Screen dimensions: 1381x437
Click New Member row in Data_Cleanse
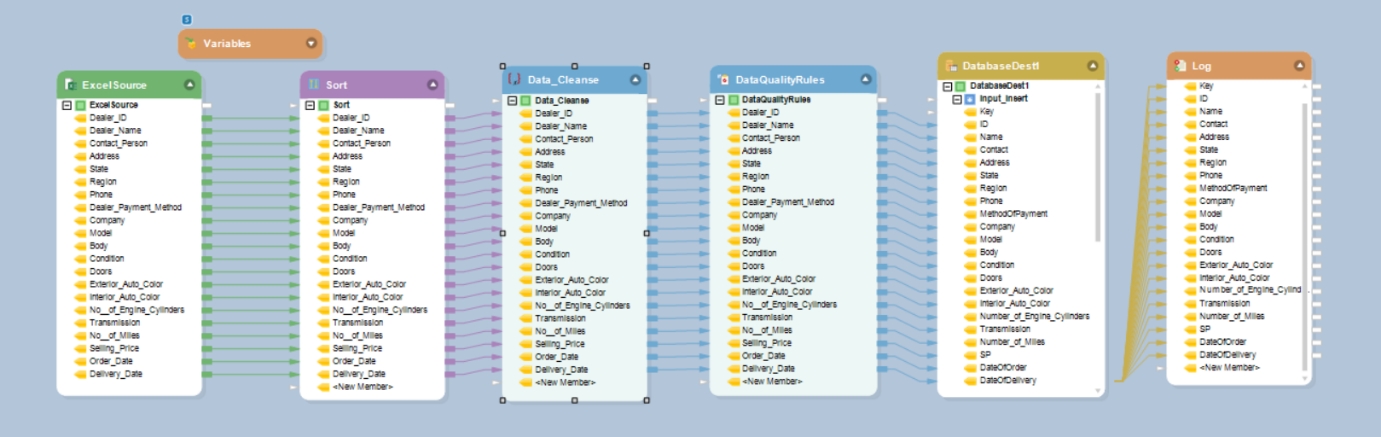(565, 382)
